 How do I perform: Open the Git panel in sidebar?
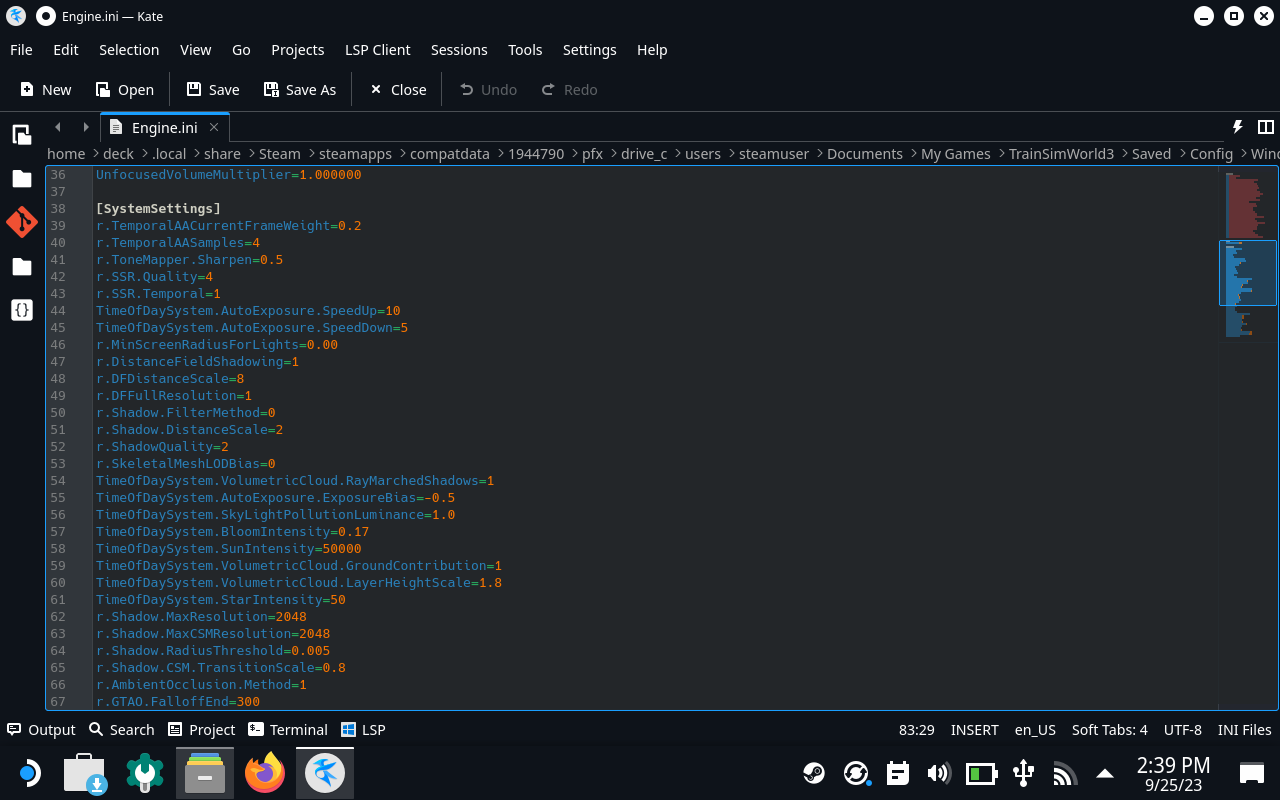click(x=21, y=222)
